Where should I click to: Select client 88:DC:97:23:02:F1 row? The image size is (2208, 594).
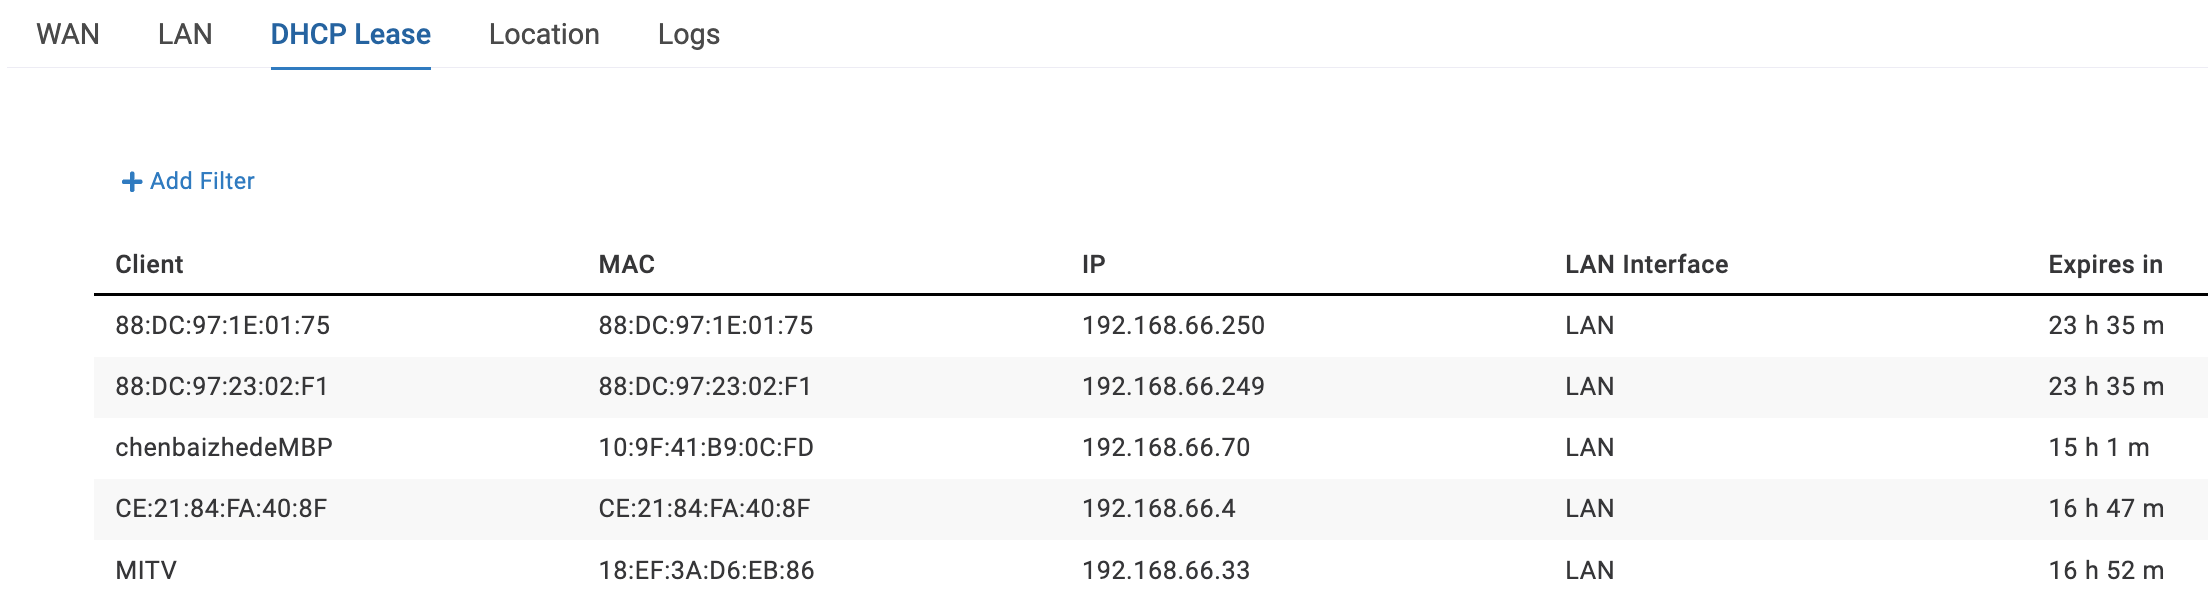(221, 386)
